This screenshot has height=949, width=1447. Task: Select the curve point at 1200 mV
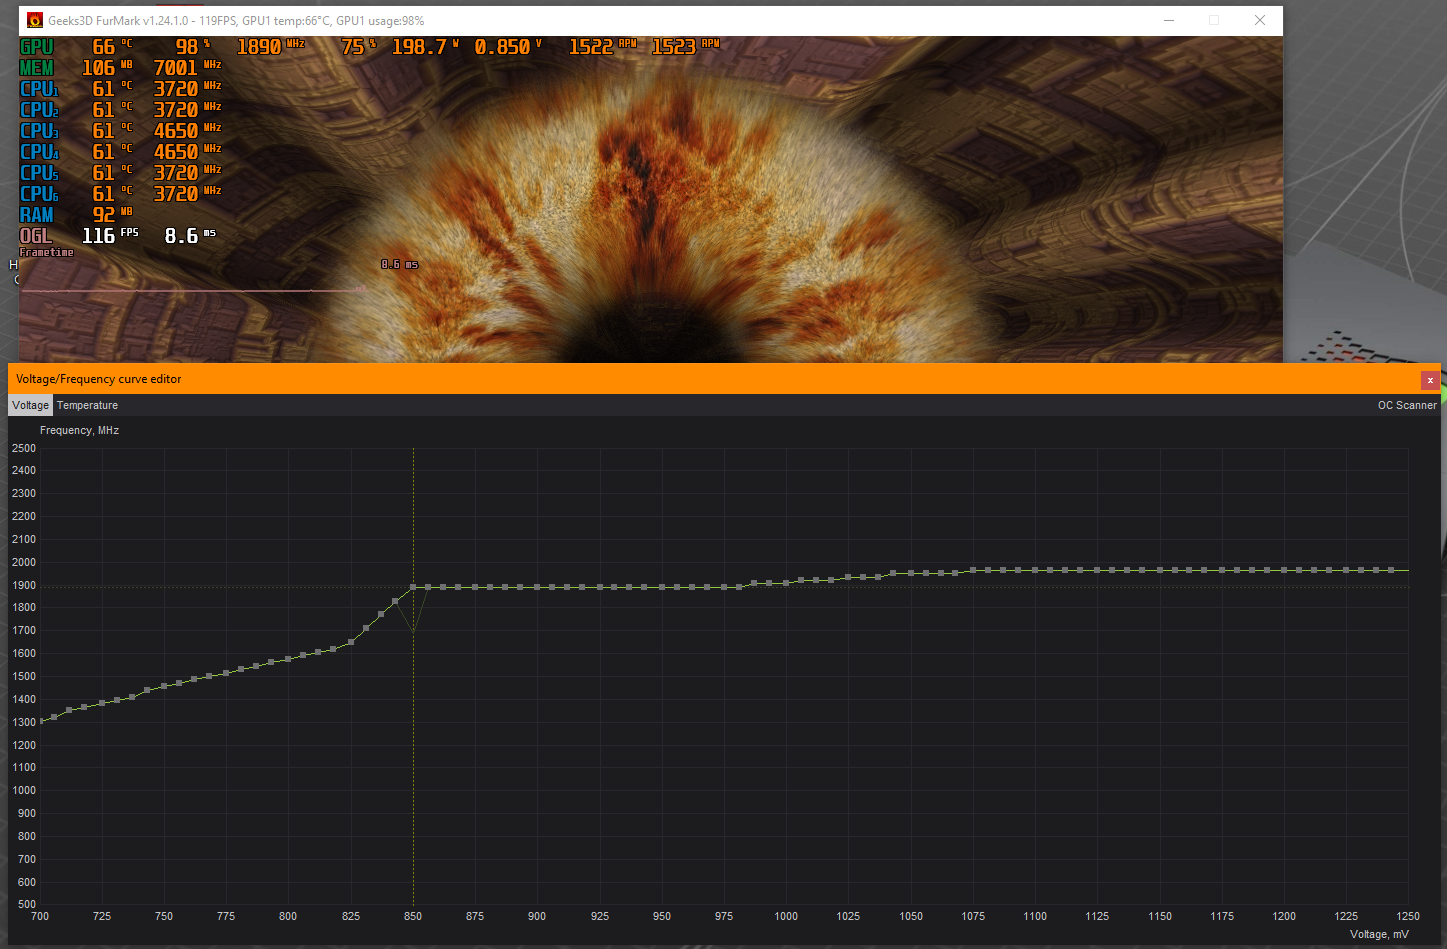point(1284,570)
